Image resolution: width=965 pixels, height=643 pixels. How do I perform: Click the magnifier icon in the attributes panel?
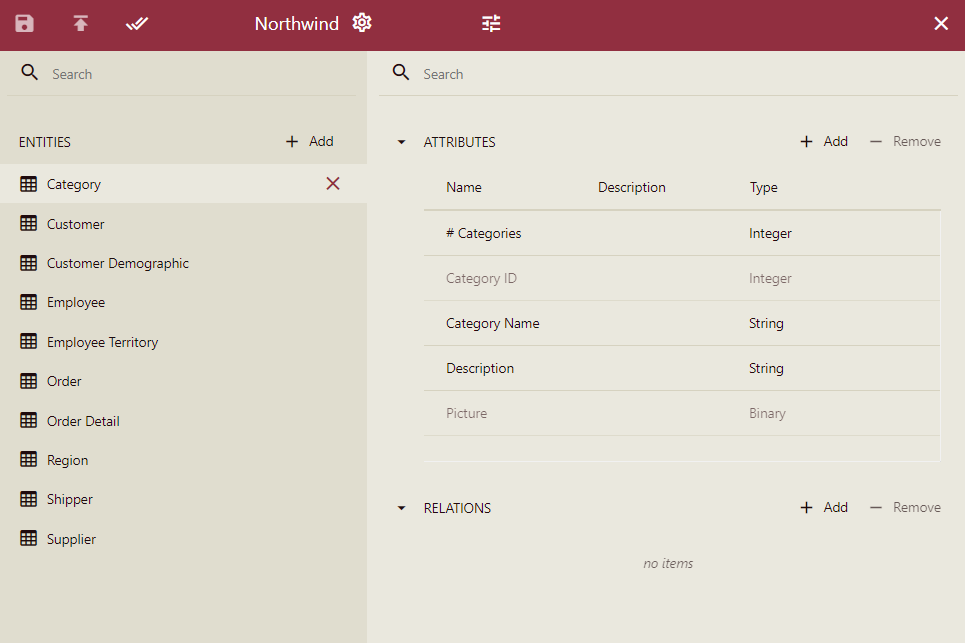401,72
